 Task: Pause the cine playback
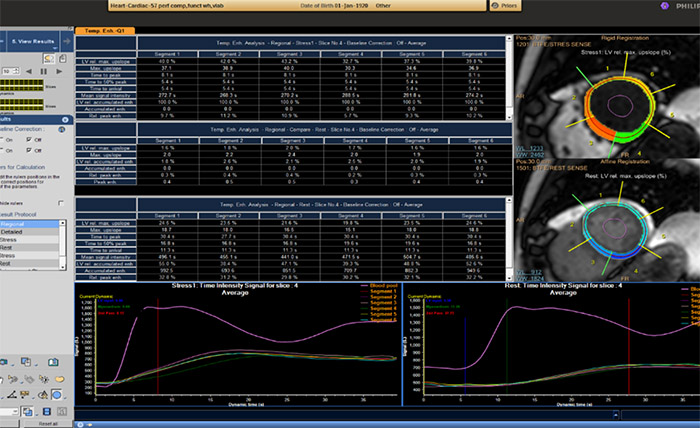(44, 71)
